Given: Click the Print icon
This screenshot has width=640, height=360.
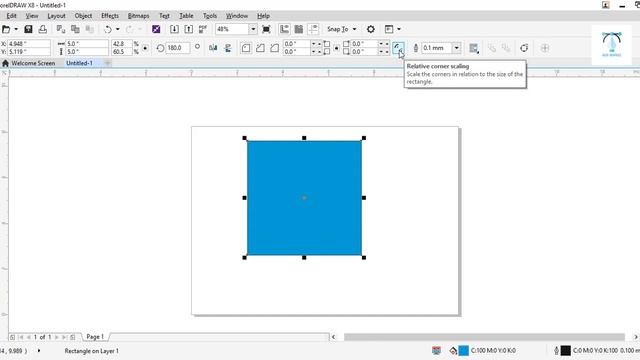Looking at the screenshot, I should pos(42,29).
